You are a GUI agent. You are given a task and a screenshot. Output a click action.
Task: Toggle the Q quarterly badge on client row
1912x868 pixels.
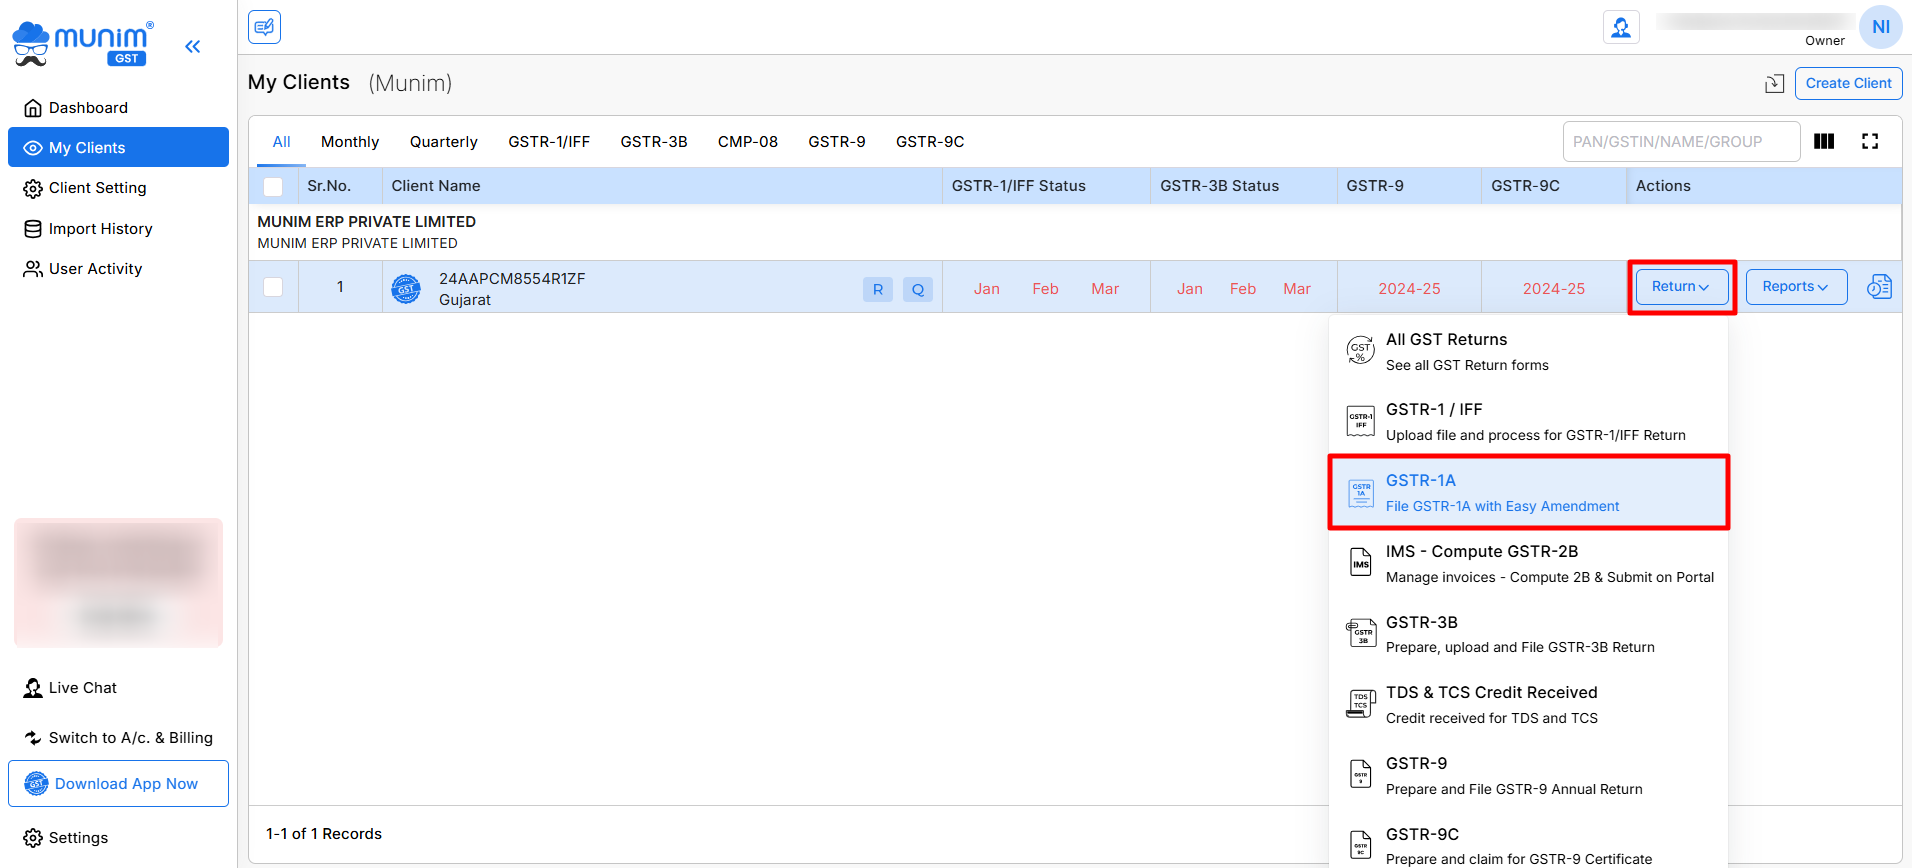point(917,289)
